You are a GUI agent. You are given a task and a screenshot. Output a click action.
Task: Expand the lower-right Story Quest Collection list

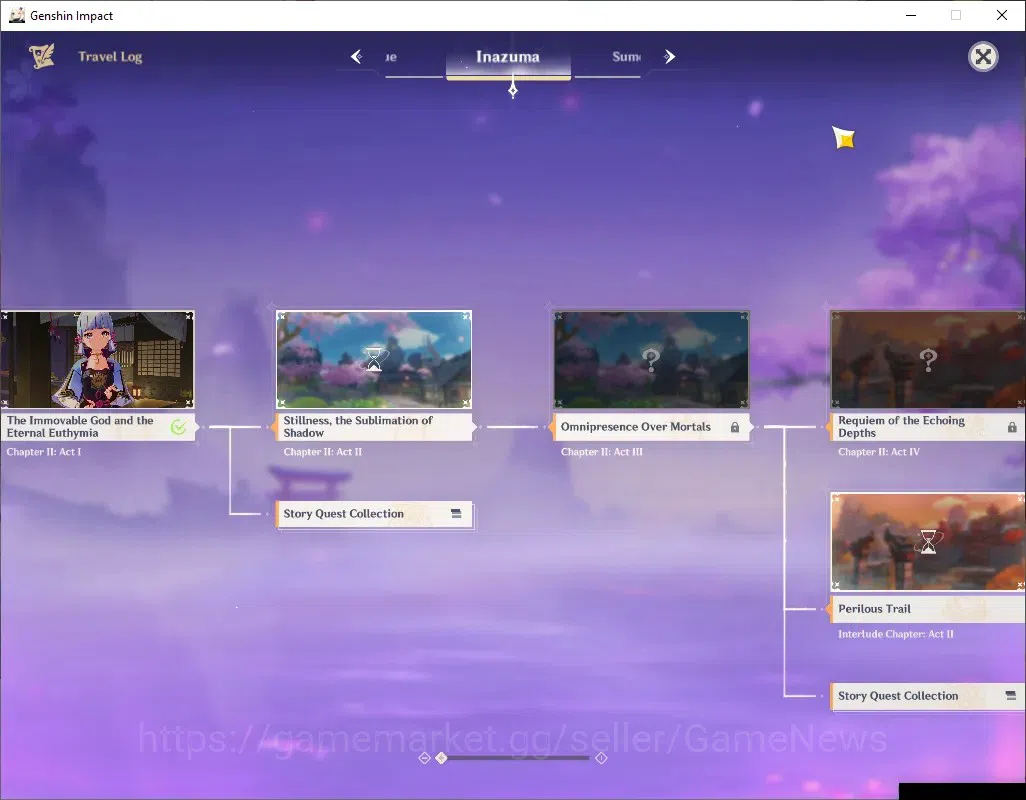(x=928, y=696)
